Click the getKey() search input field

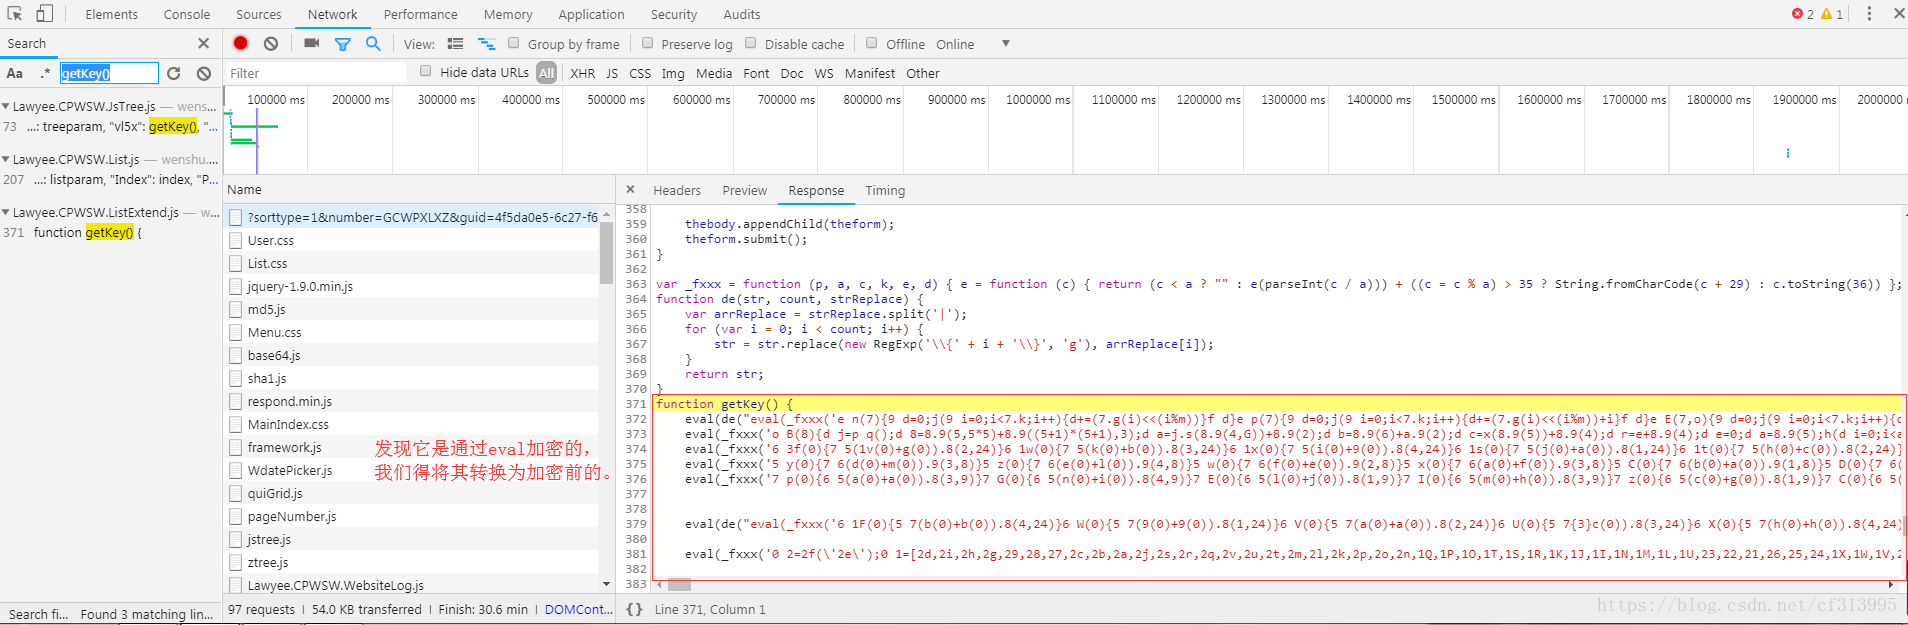click(109, 73)
